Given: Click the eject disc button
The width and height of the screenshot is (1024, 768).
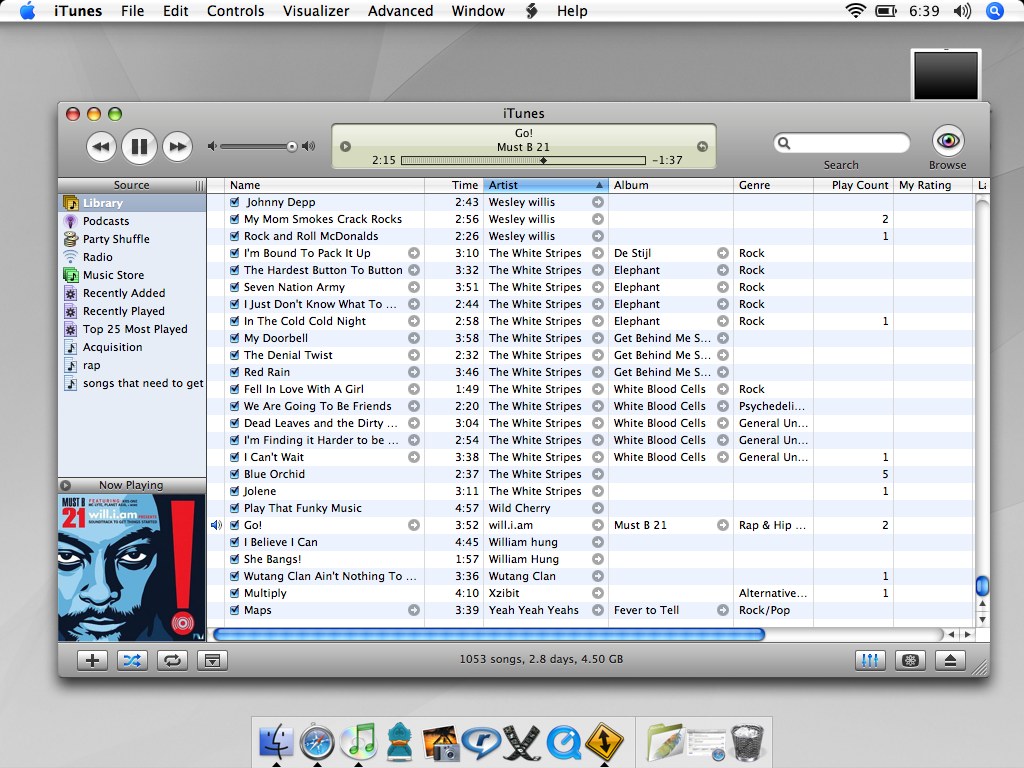Looking at the screenshot, I should pyautogui.click(x=950, y=660).
